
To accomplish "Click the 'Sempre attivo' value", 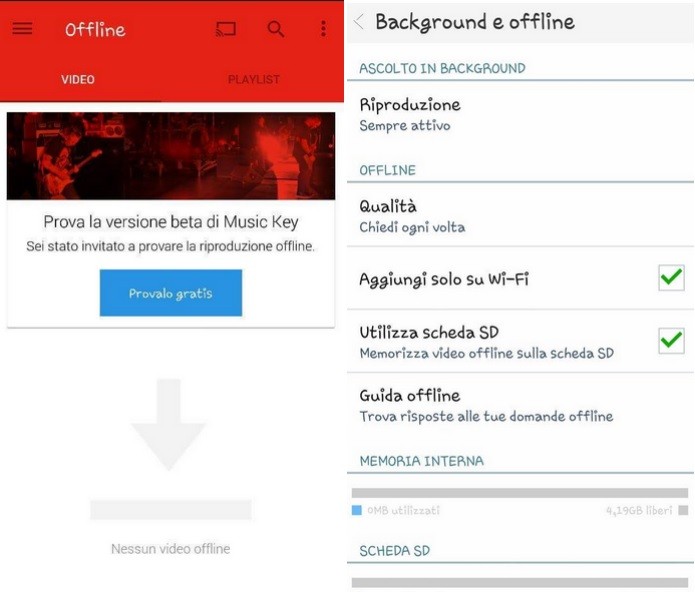I will point(405,126).
